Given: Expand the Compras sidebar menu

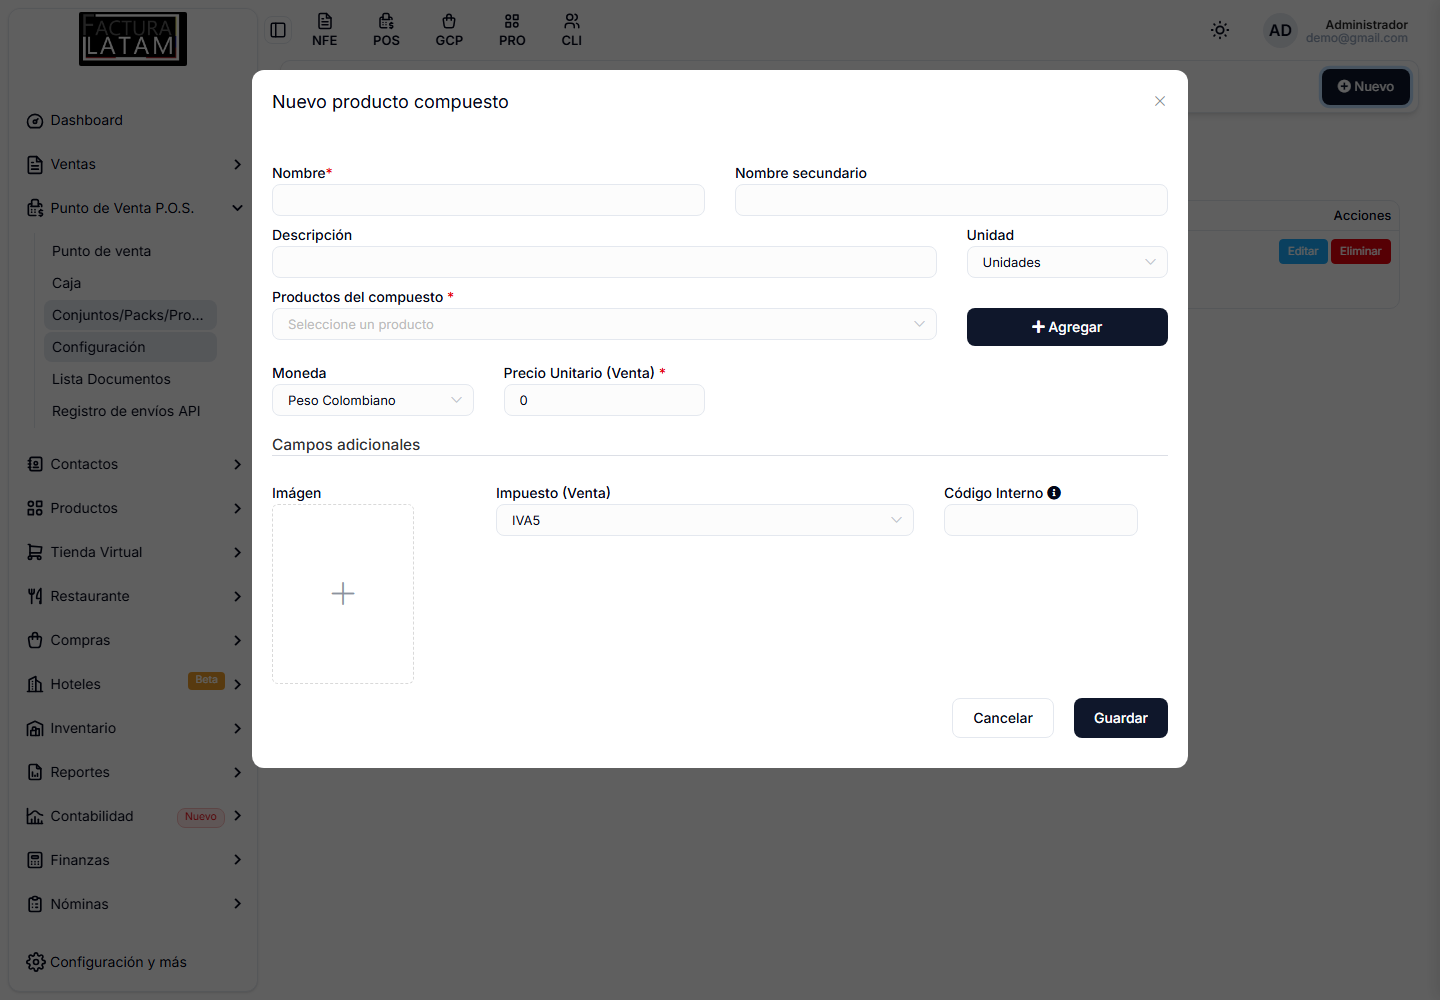Looking at the screenshot, I should point(133,640).
